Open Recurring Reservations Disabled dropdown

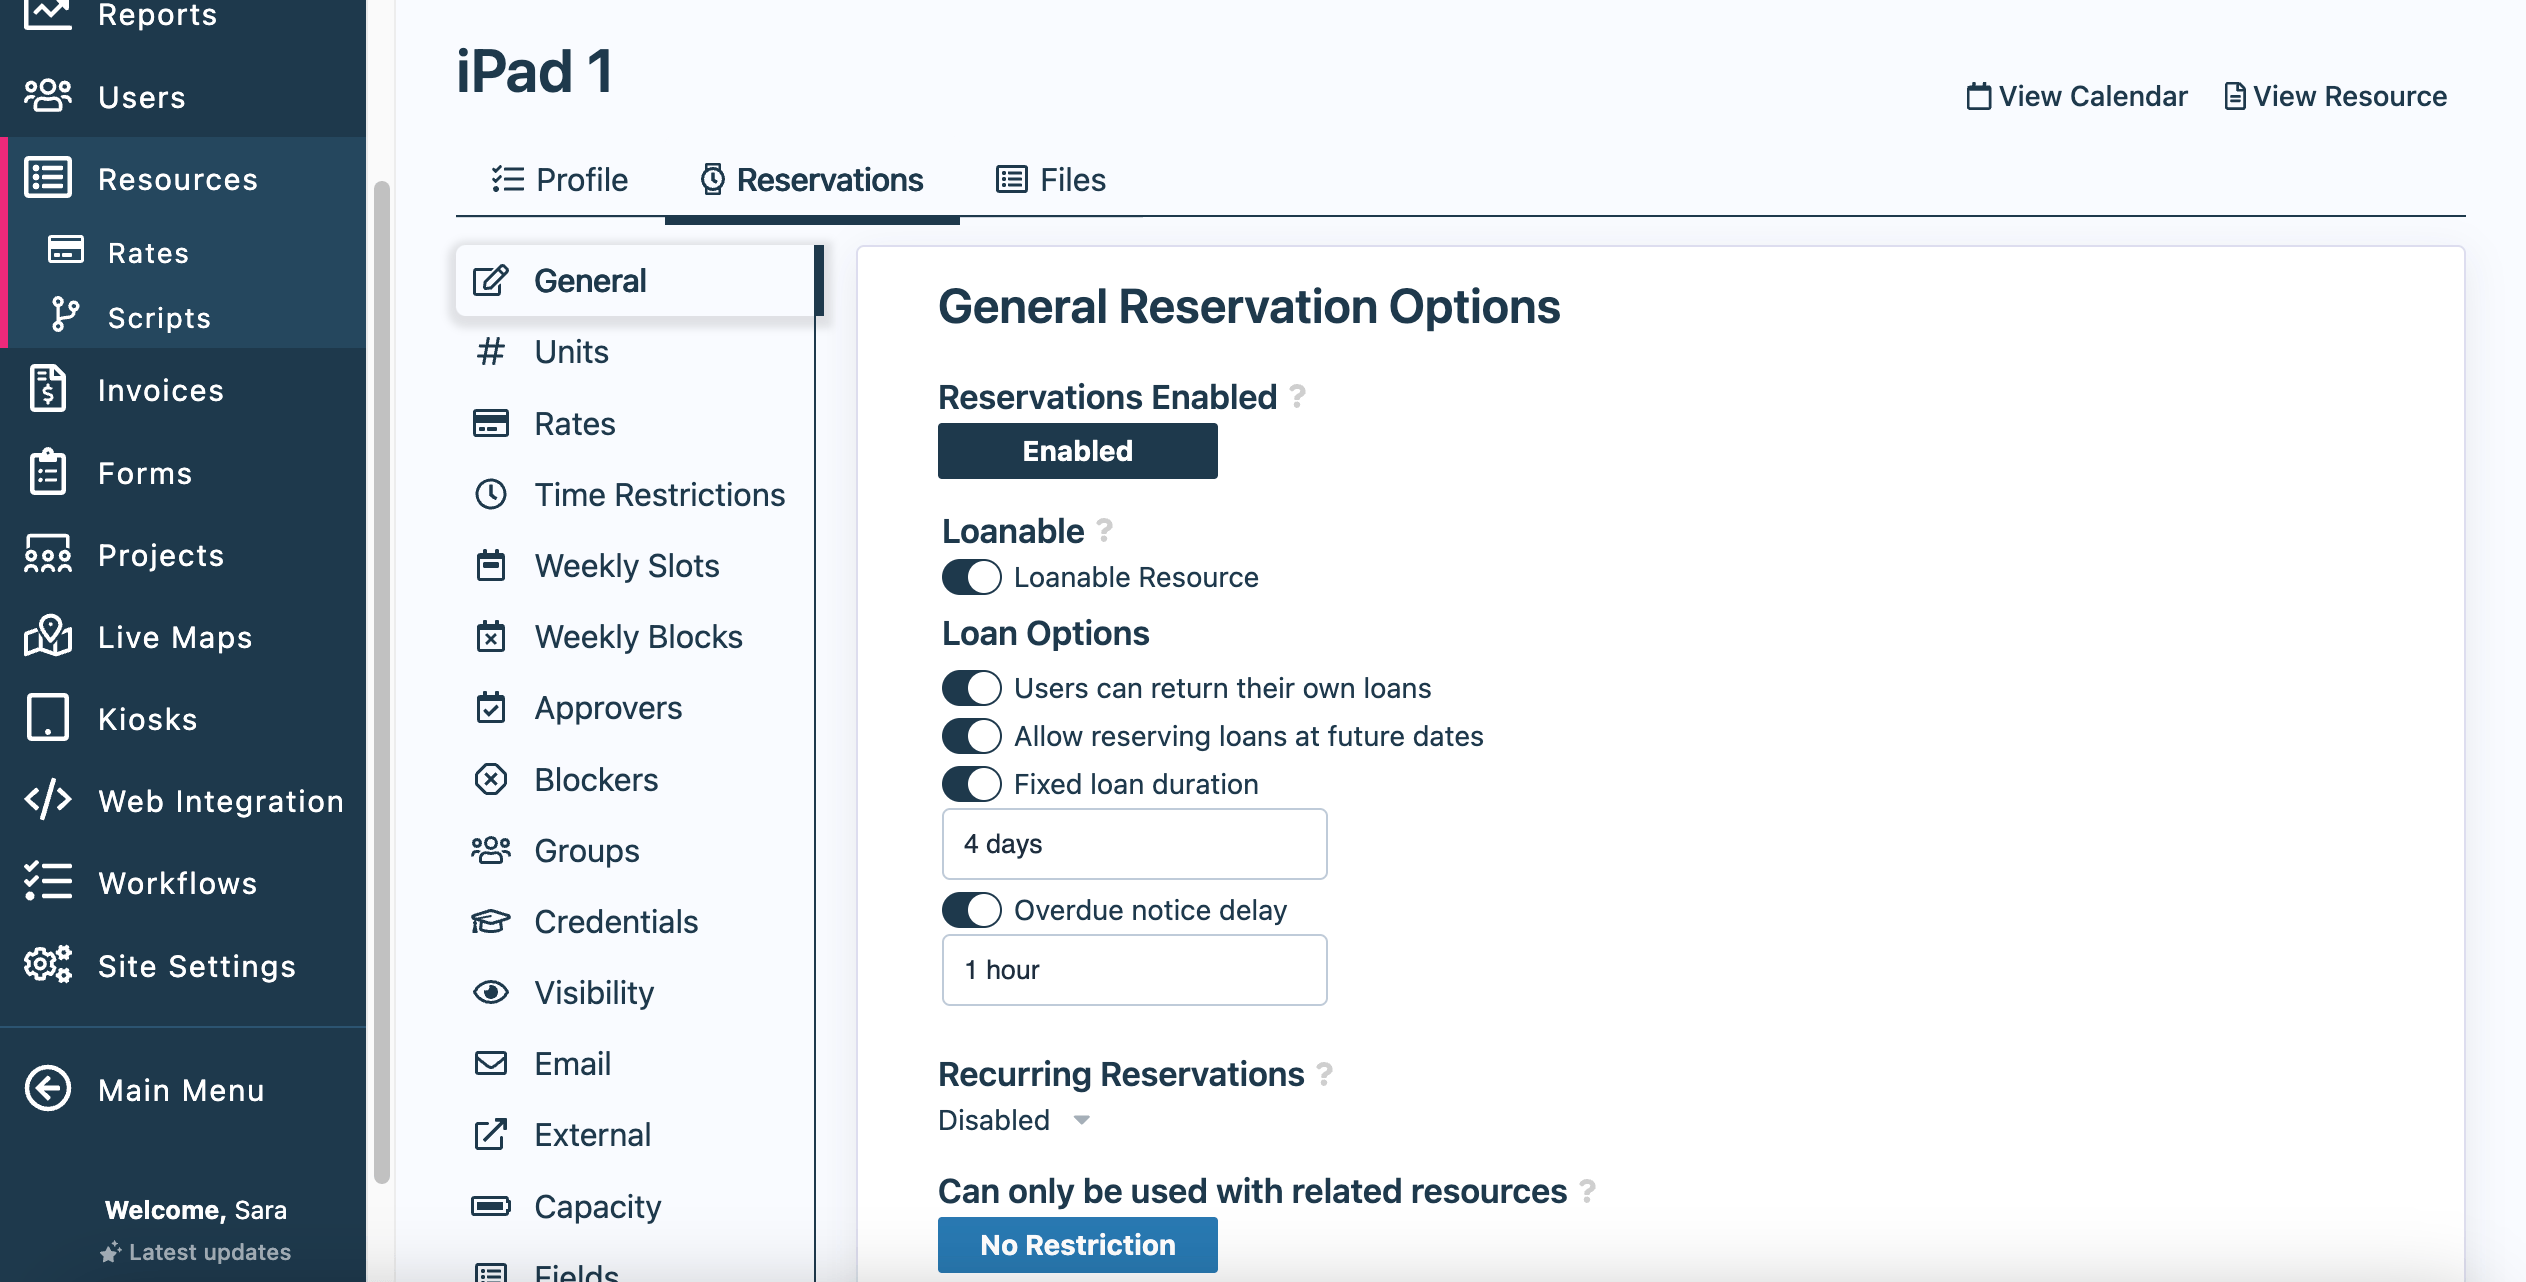[x=1014, y=1120]
